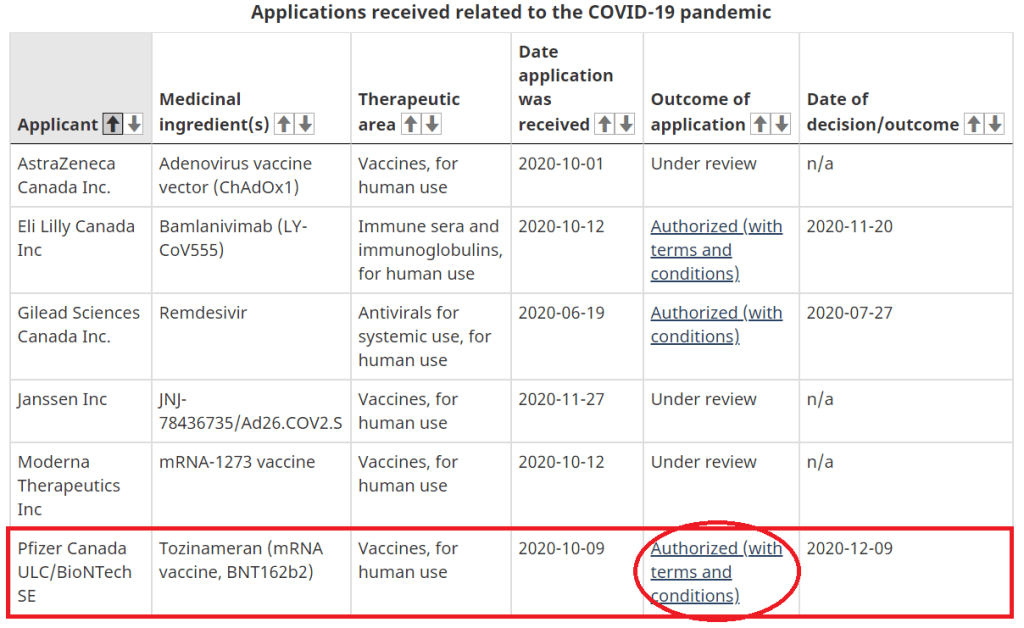This screenshot has height=628, width=1024.
Task: Sort Applicant column ascending
Action: (x=114, y=125)
